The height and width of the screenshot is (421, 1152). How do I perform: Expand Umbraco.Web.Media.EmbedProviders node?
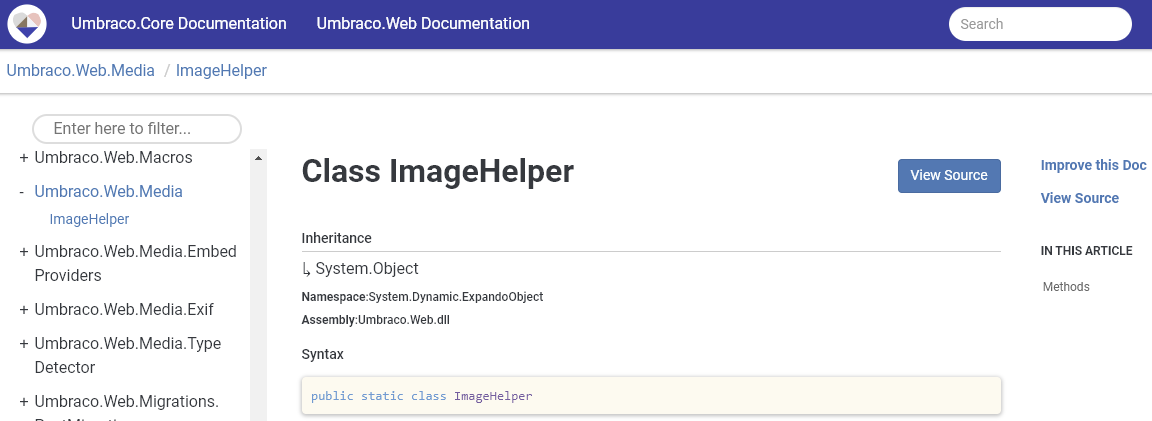tap(24, 252)
